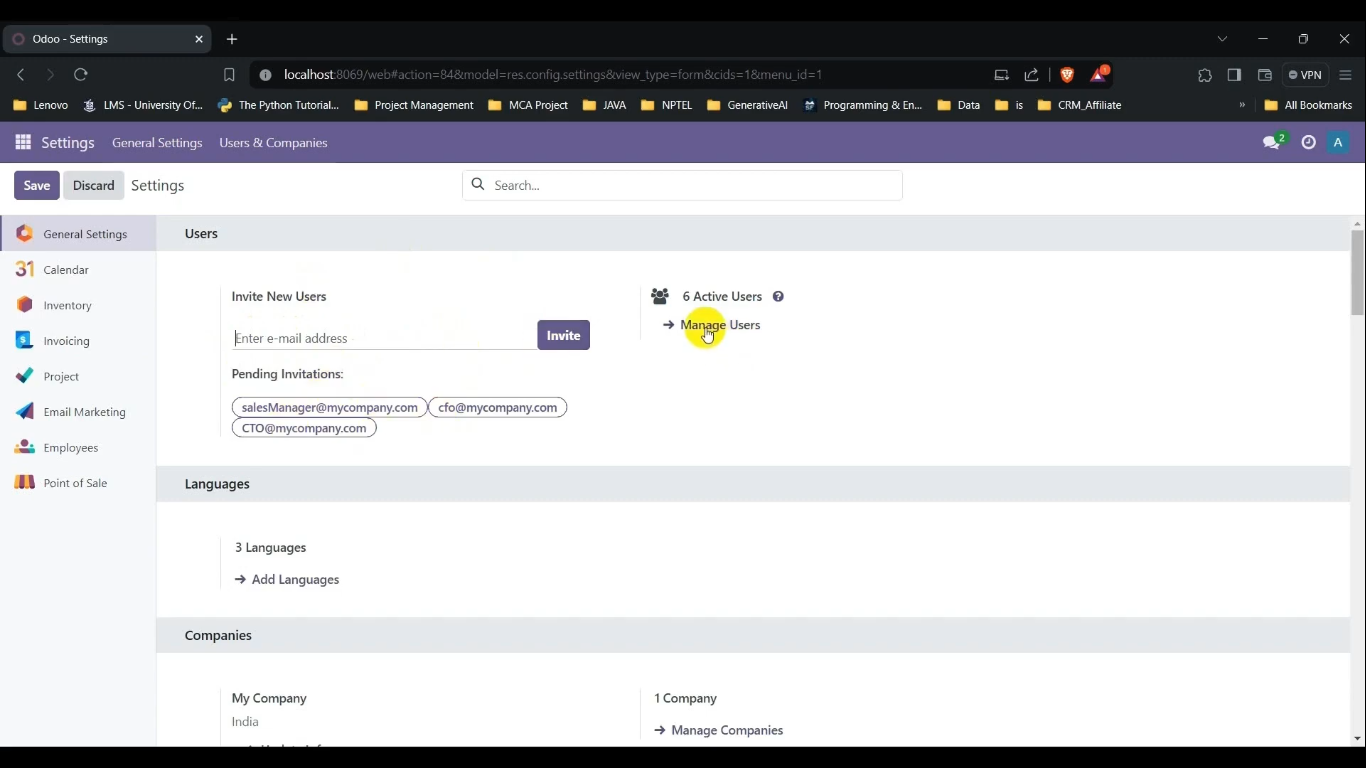Open the All Bookmarks folder
The height and width of the screenshot is (768, 1366).
[1308, 105]
